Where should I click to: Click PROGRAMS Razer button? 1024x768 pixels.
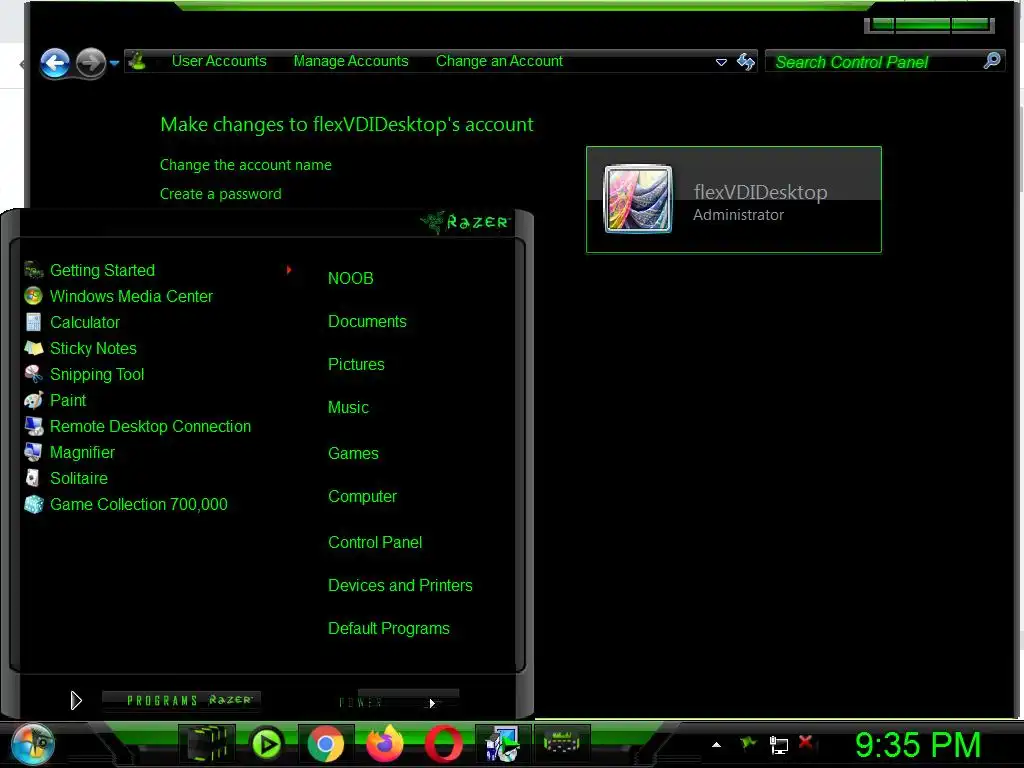[x=182, y=701]
